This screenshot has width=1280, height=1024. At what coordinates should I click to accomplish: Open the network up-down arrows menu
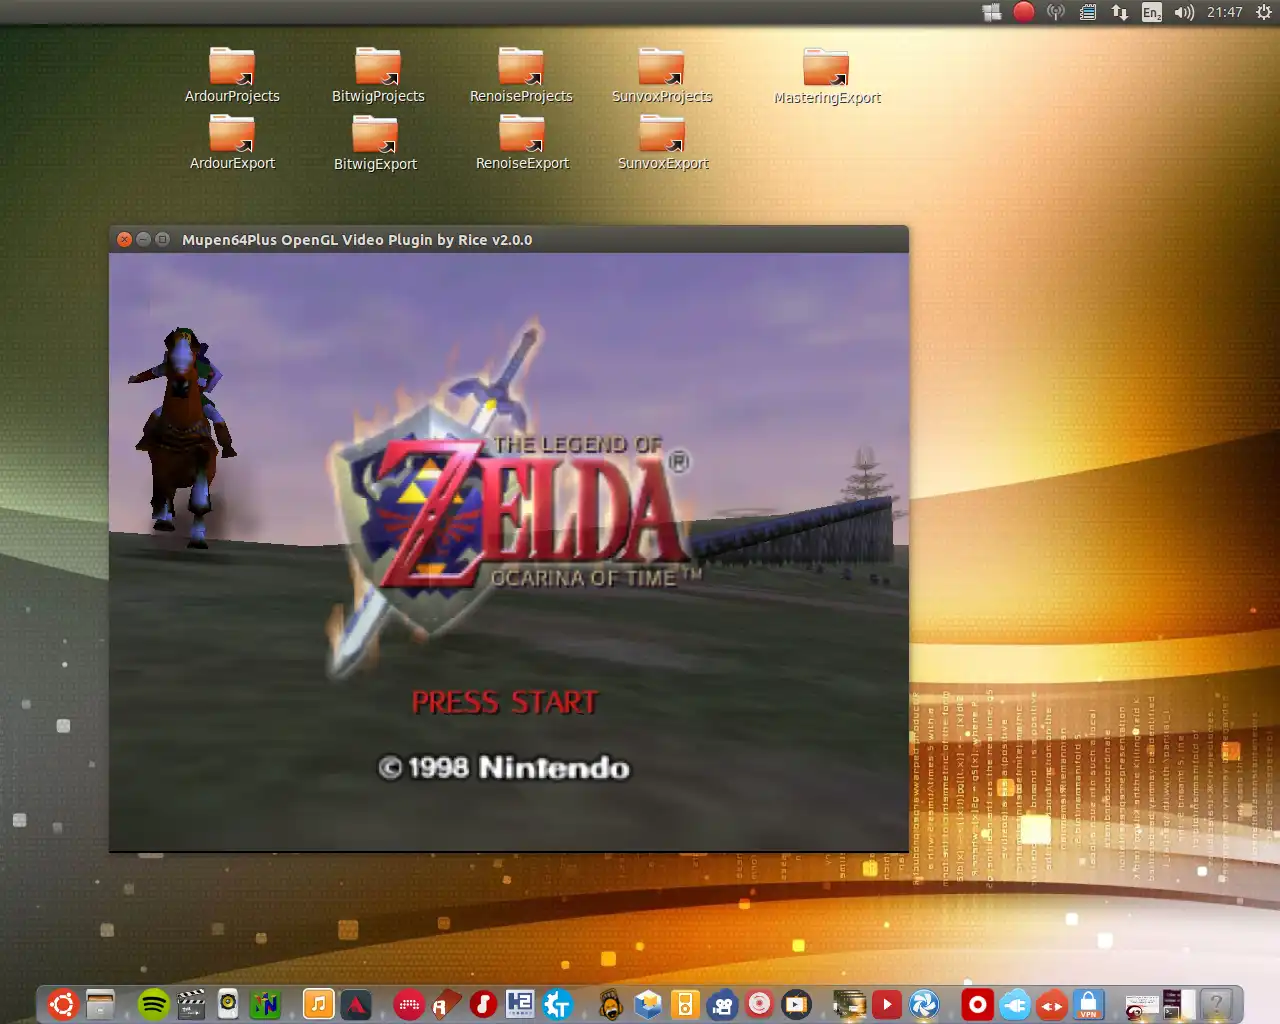pyautogui.click(x=1120, y=12)
